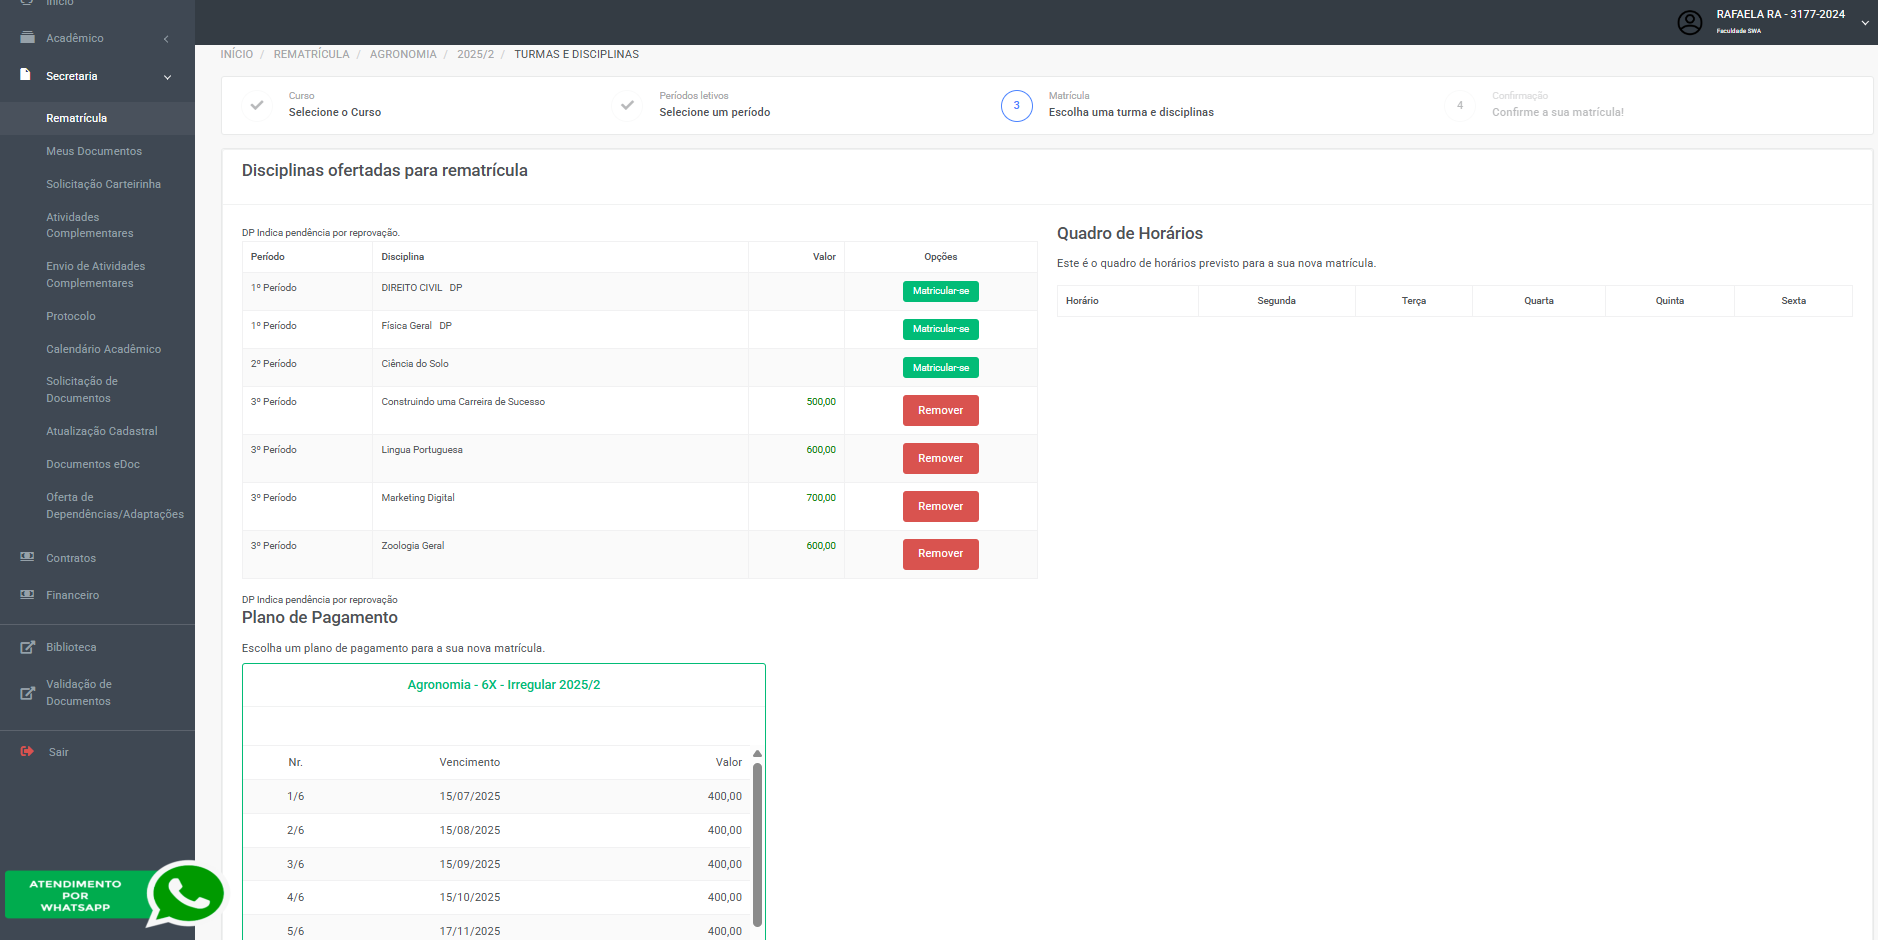Screen dimensions: 1878x940
Task: Select the Agronomia 6X Irregular 2025/2 plan
Action: (x=504, y=685)
